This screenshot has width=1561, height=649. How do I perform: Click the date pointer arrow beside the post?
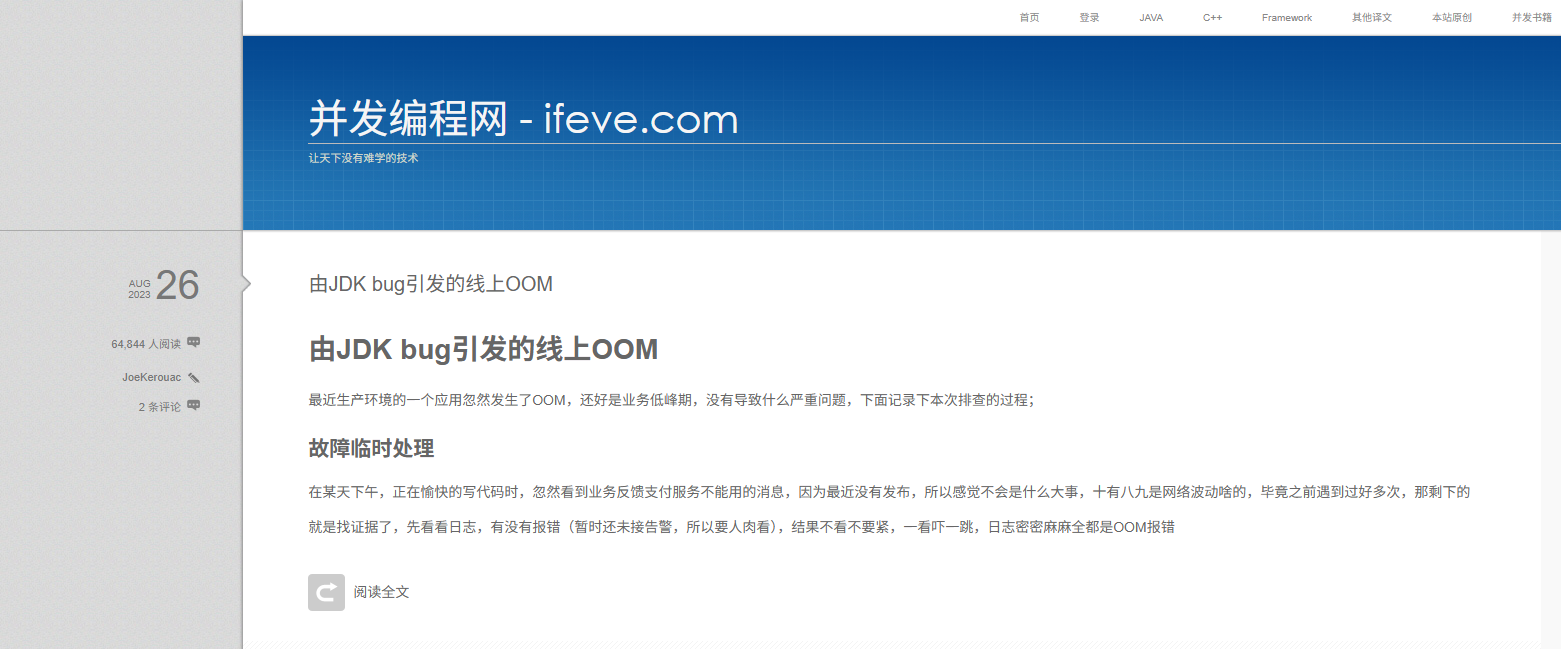[246, 284]
